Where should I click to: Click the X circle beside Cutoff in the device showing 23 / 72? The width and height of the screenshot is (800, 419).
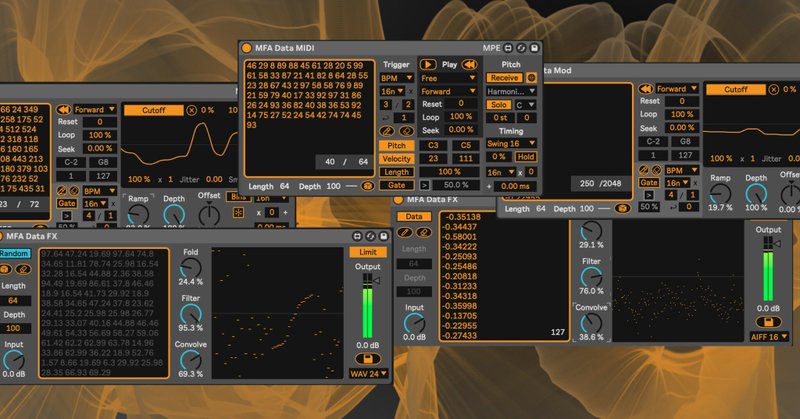(191, 110)
